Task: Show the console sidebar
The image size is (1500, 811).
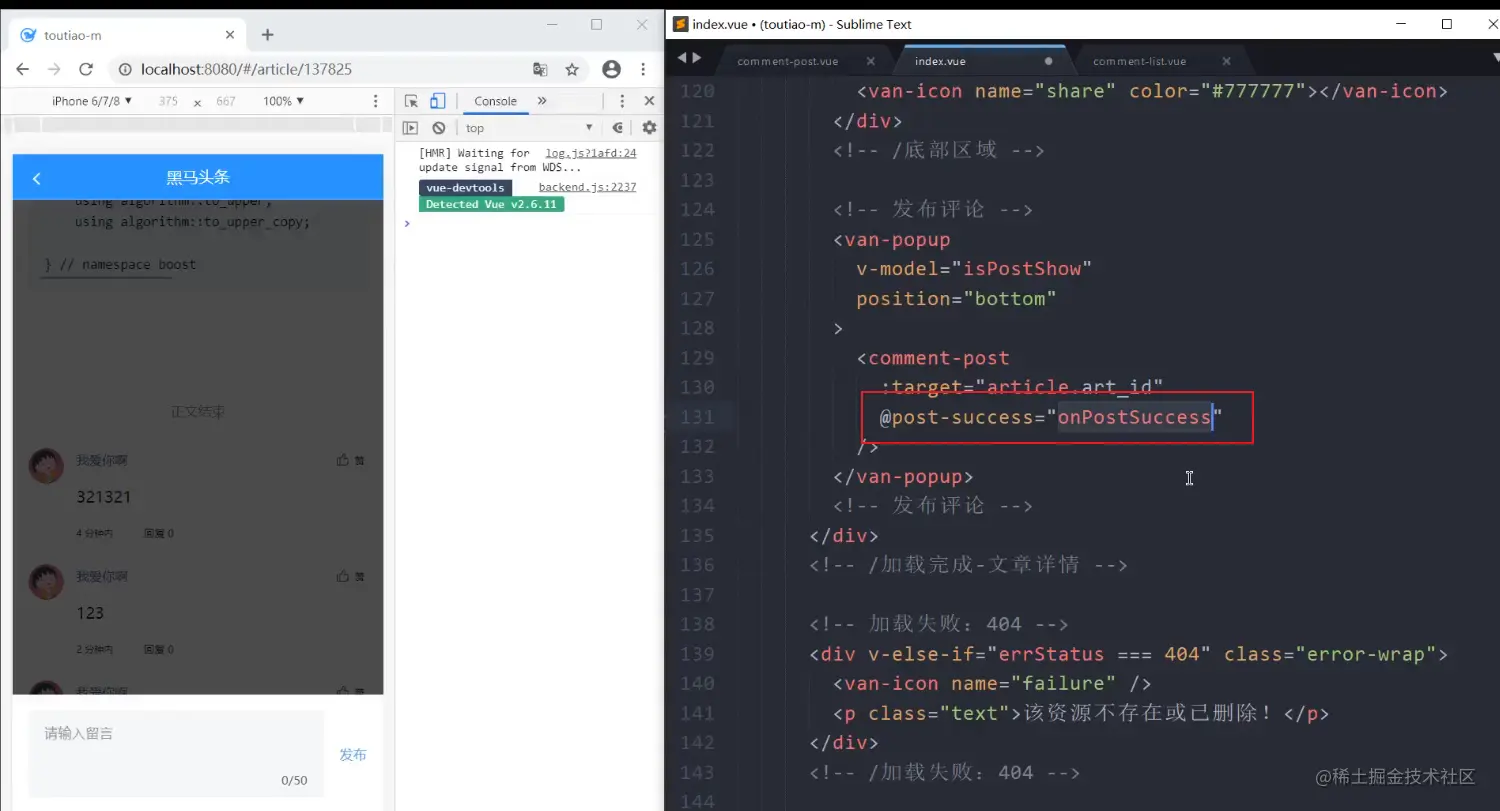Action: pos(410,128)
